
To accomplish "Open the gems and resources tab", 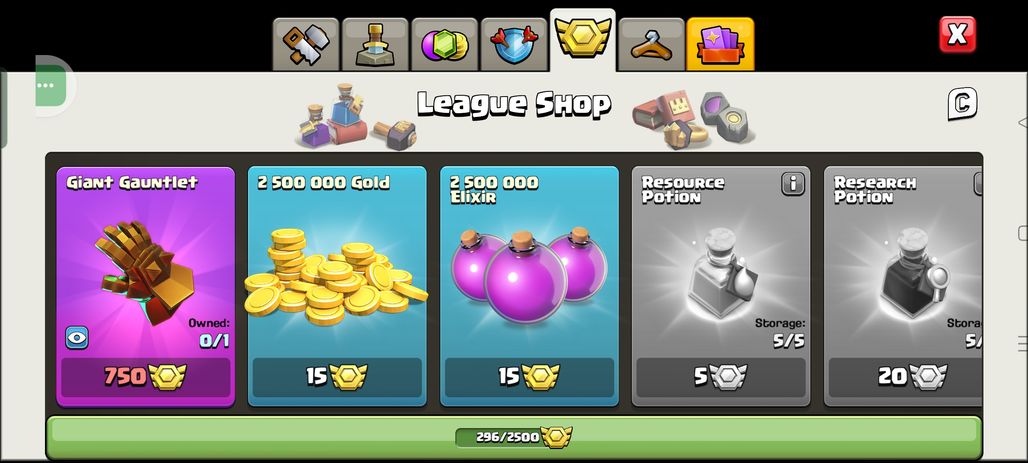I will pyautogui.click(x=445, y=44).
